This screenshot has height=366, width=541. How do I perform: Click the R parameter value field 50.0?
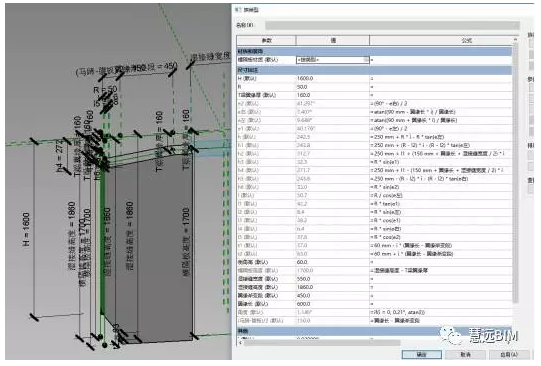[x=333, y=87]
